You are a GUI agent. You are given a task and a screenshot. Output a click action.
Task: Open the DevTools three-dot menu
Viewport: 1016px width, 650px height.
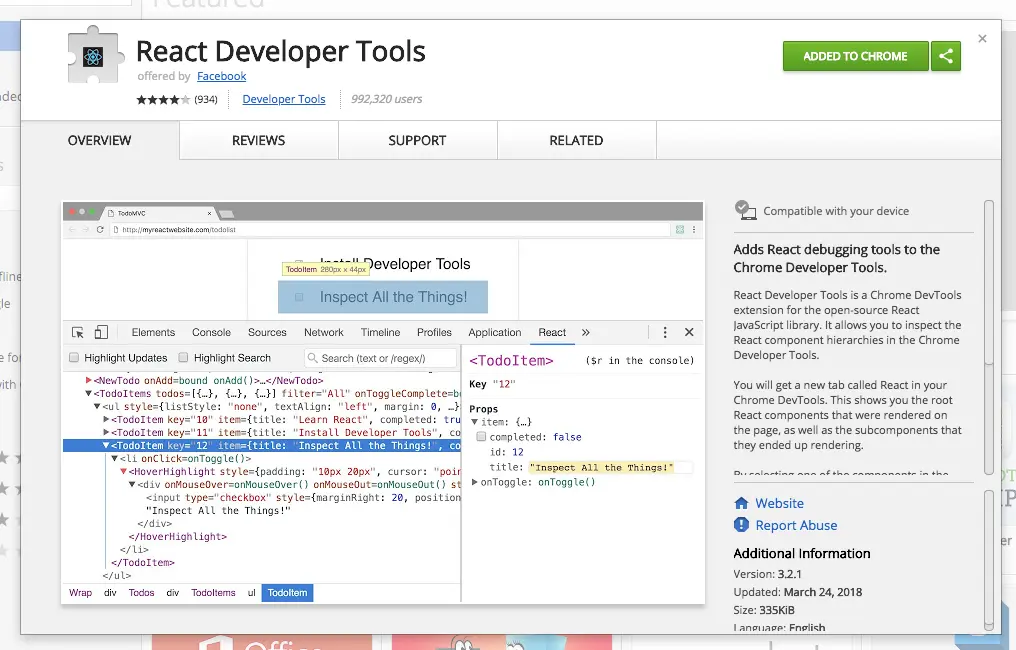[665, 332]
